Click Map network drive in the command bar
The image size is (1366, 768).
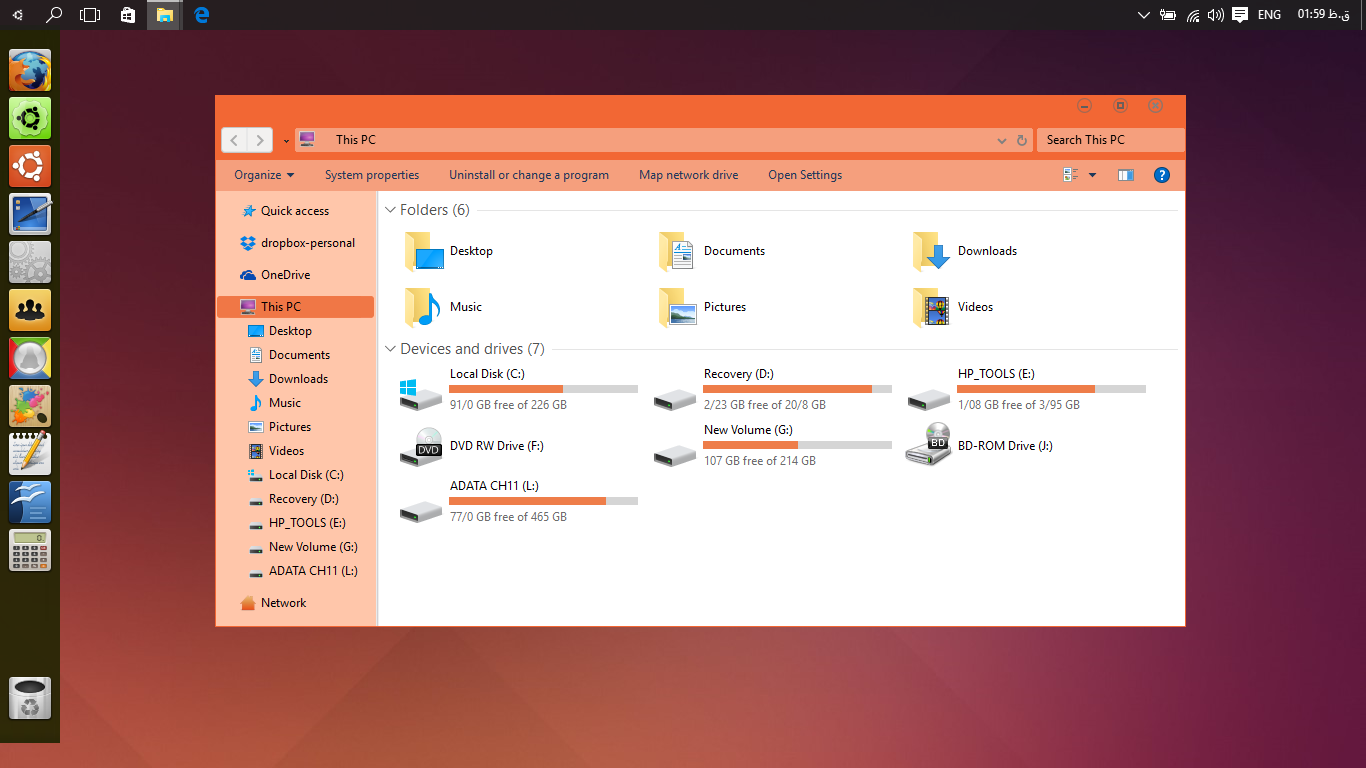pyautogui.click(x=688, y=174)
